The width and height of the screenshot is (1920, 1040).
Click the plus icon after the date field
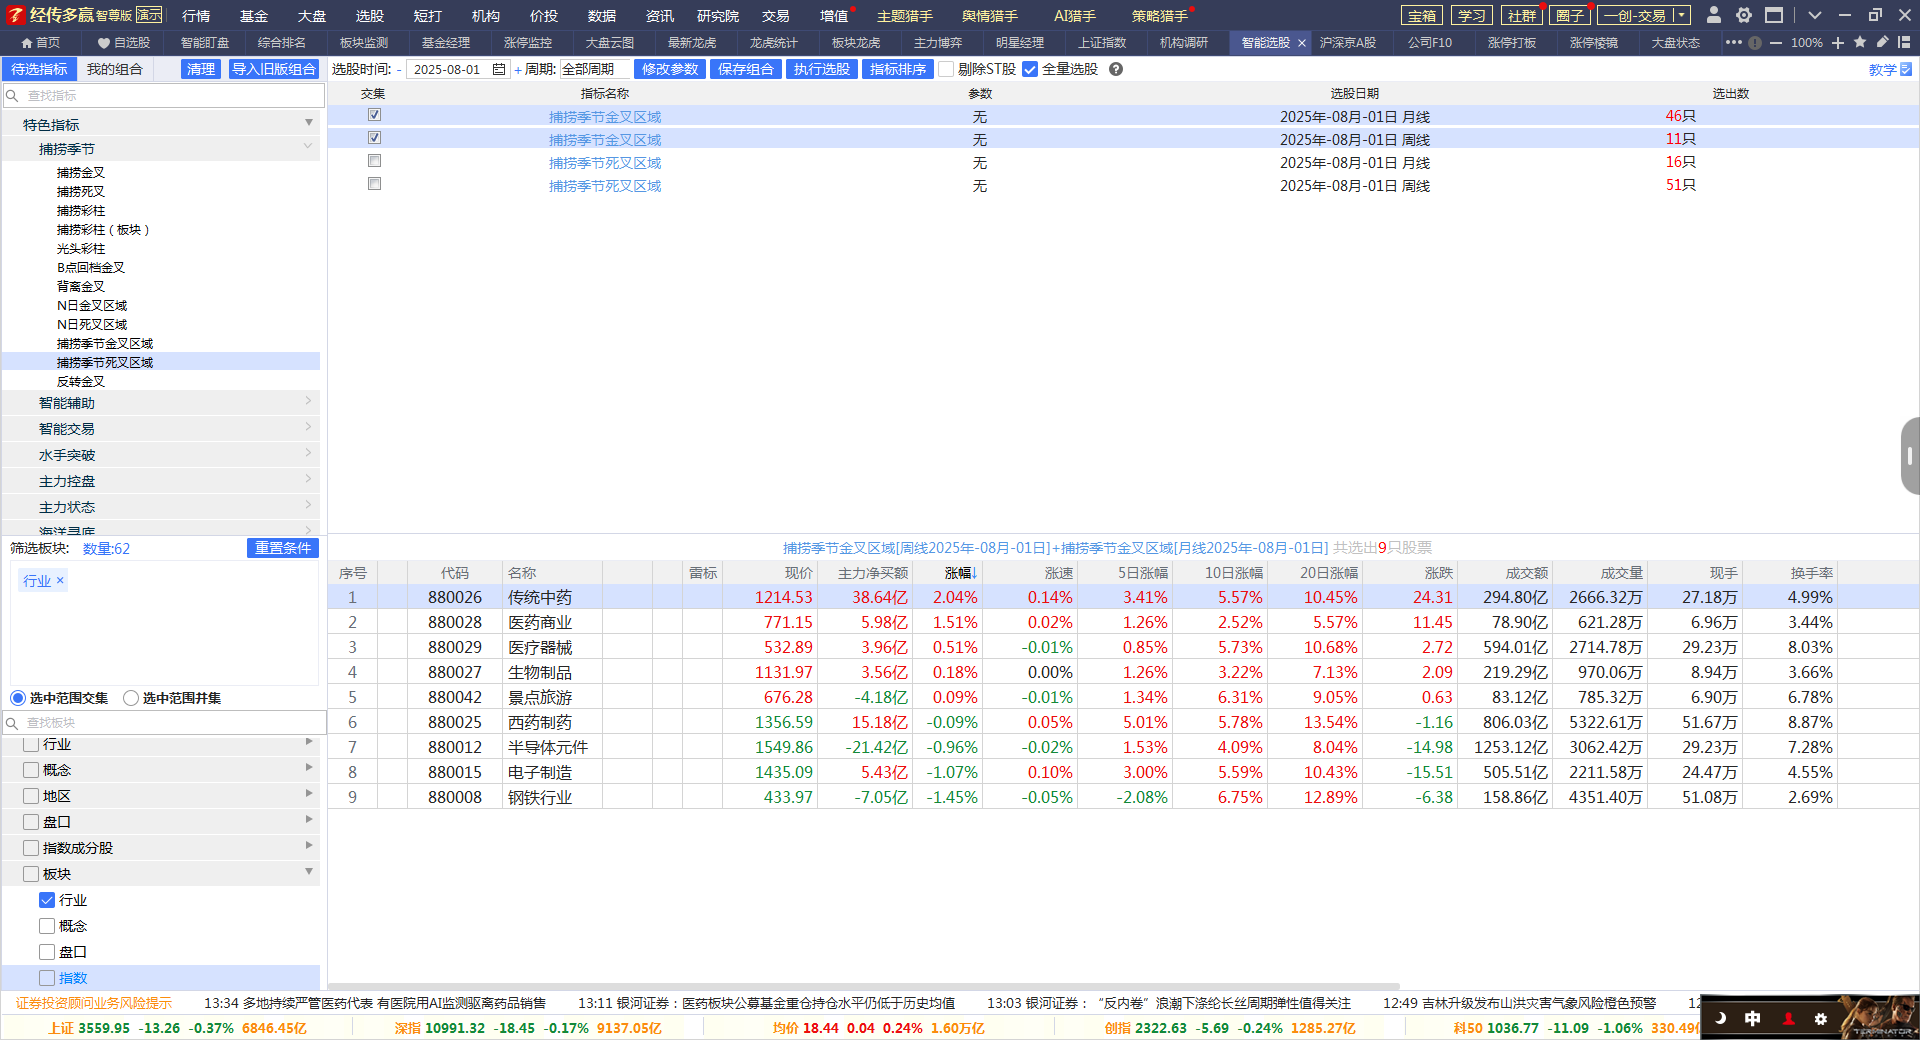click(518, 70)
